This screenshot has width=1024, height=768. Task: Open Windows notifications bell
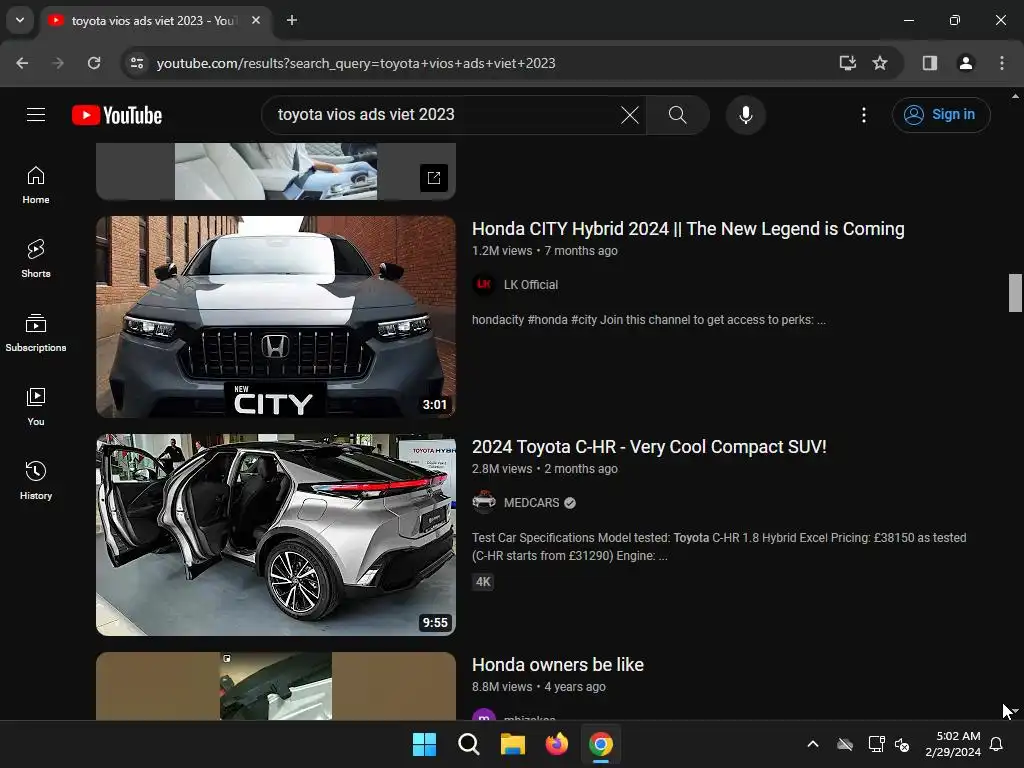[x=997, y=744]
